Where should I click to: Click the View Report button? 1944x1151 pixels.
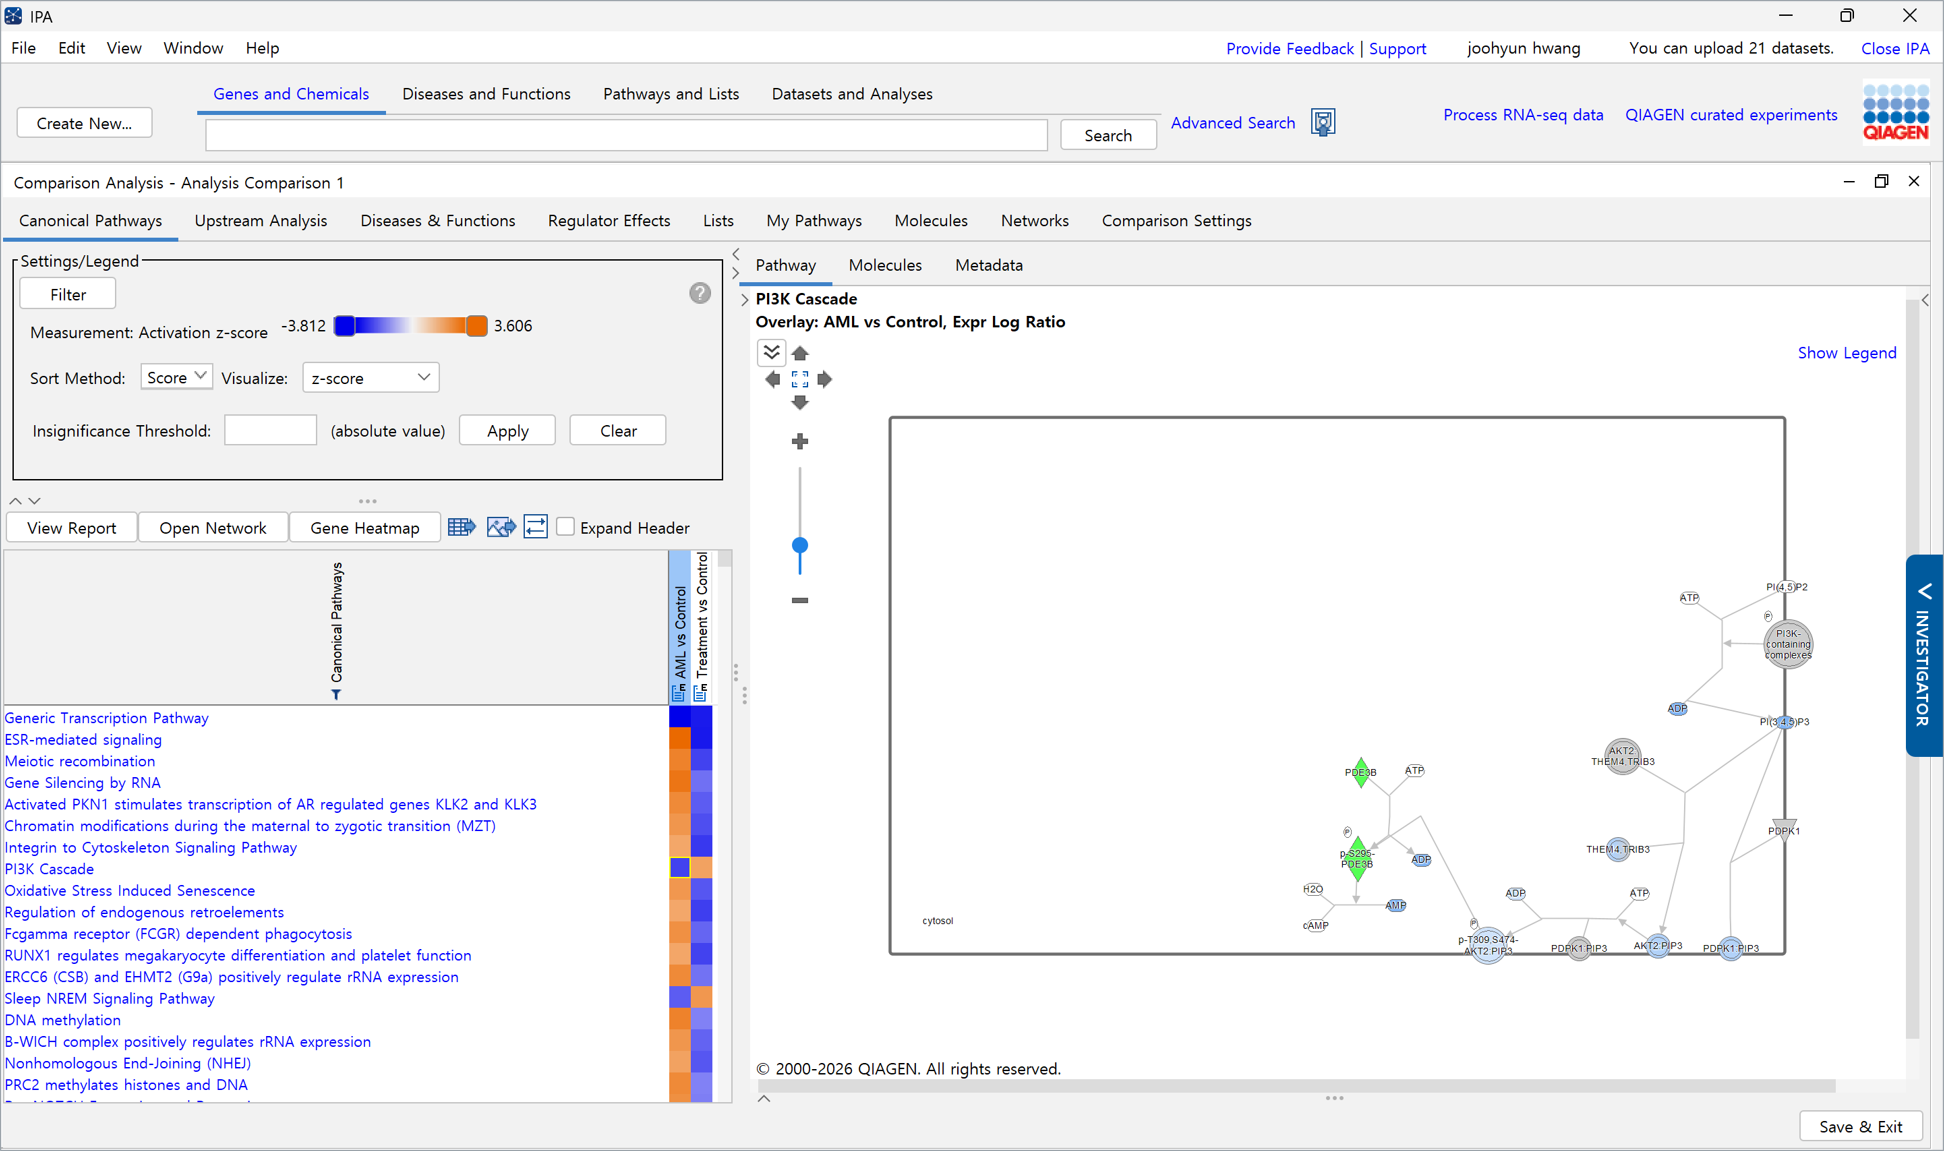coord(71,527)
